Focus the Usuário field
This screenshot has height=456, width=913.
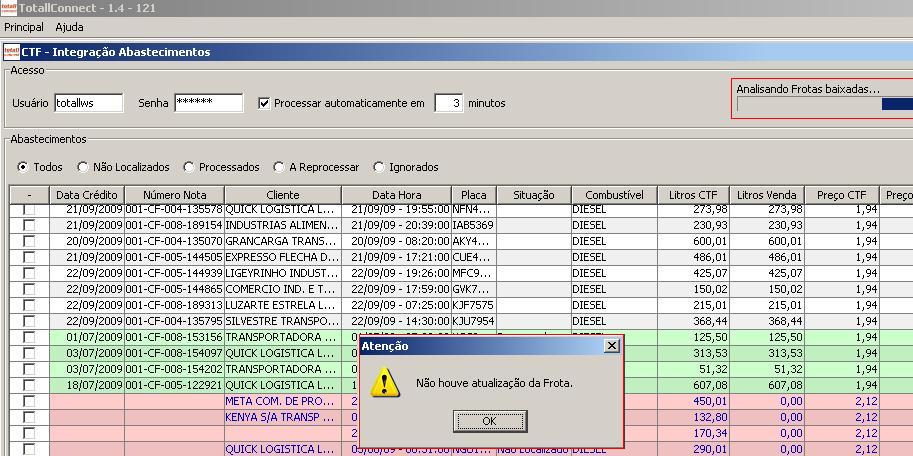[89, 103]
